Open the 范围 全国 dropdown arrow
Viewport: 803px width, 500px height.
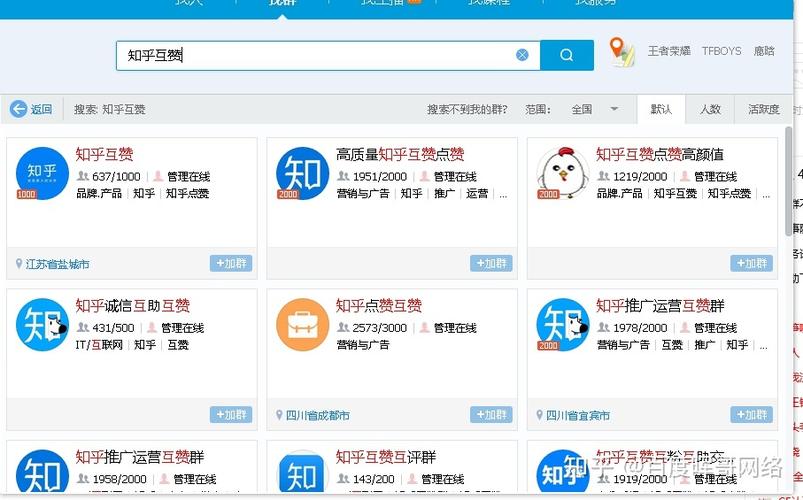click(614, 109)
